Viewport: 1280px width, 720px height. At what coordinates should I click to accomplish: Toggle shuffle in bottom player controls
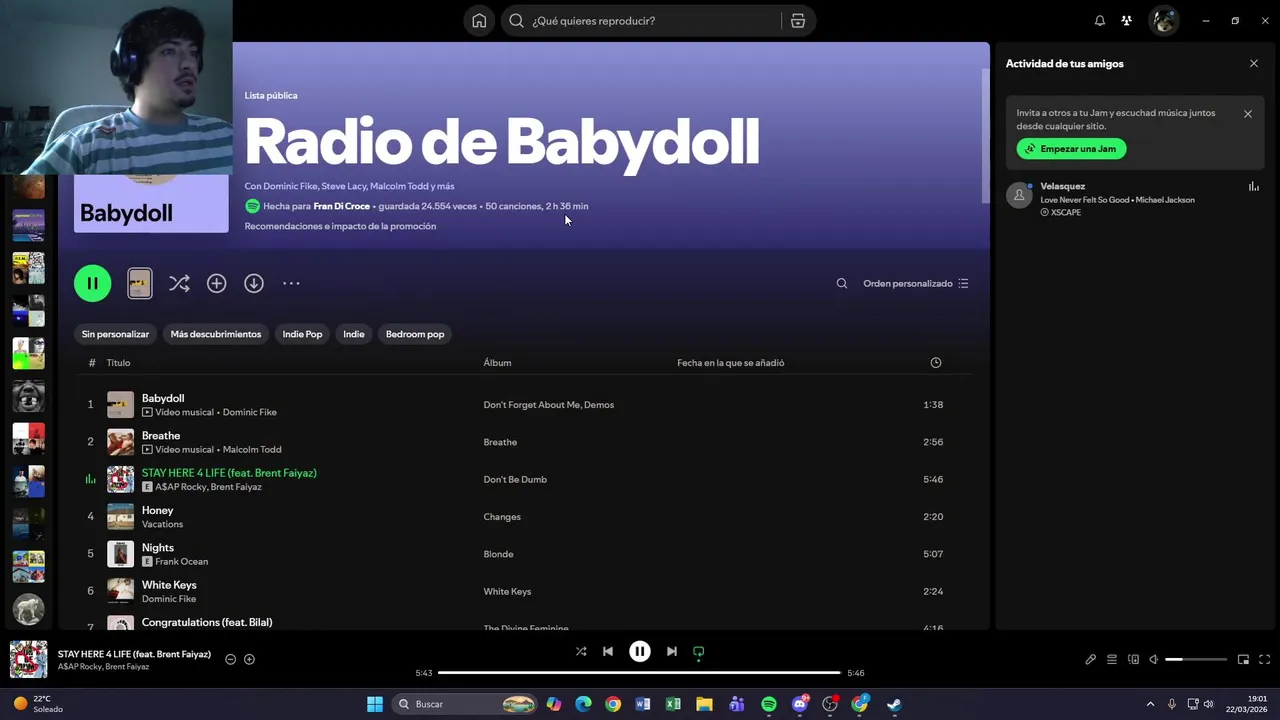coord(581,651)
